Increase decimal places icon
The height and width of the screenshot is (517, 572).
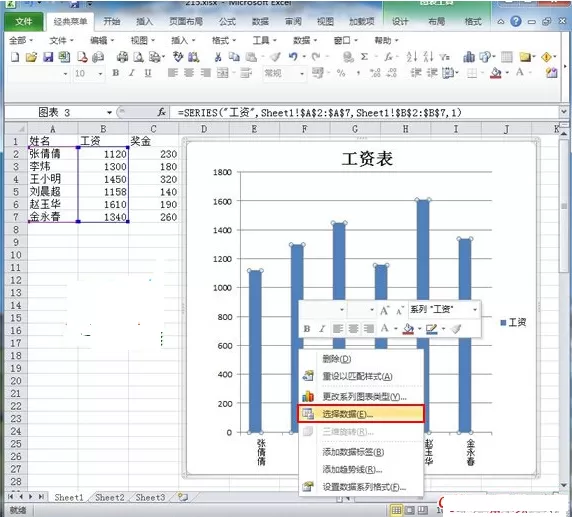tap(375, 73)
